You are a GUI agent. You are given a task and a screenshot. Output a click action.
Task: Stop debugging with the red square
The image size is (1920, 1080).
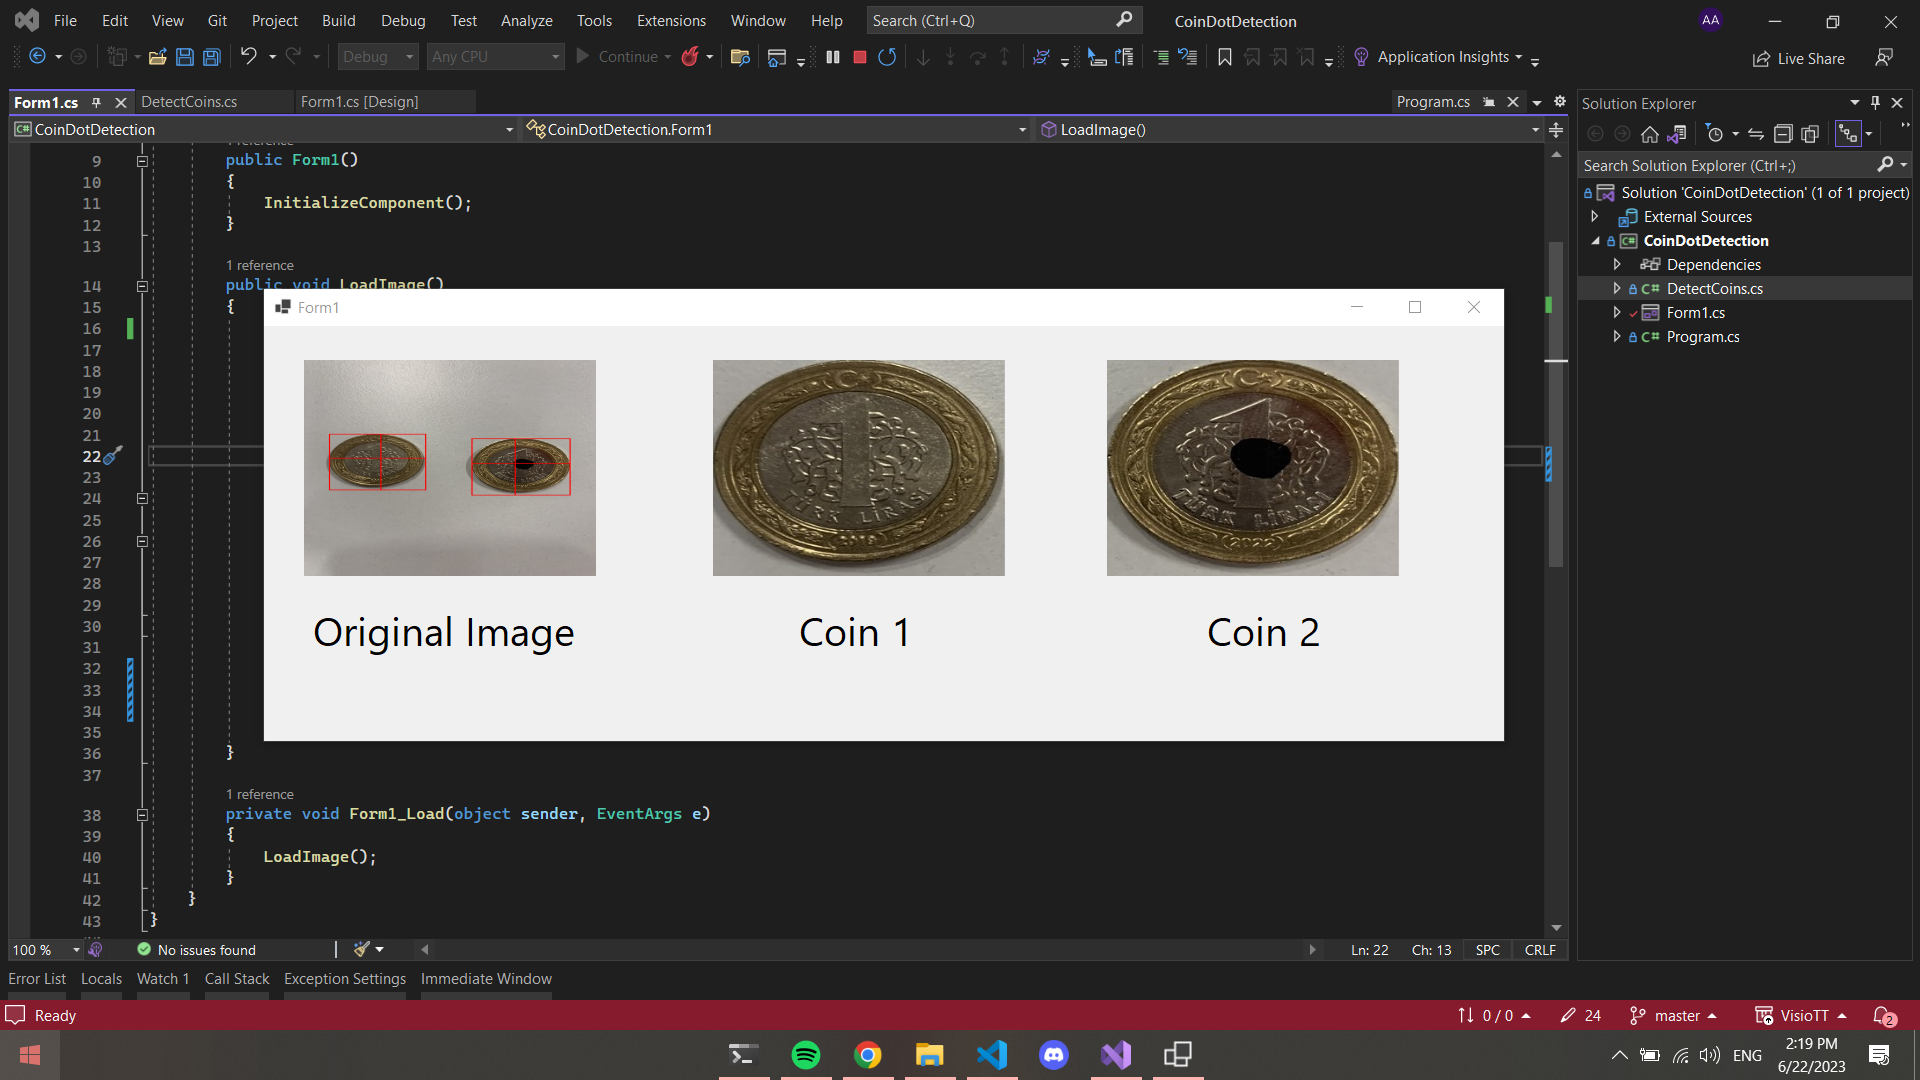point(859,57)
